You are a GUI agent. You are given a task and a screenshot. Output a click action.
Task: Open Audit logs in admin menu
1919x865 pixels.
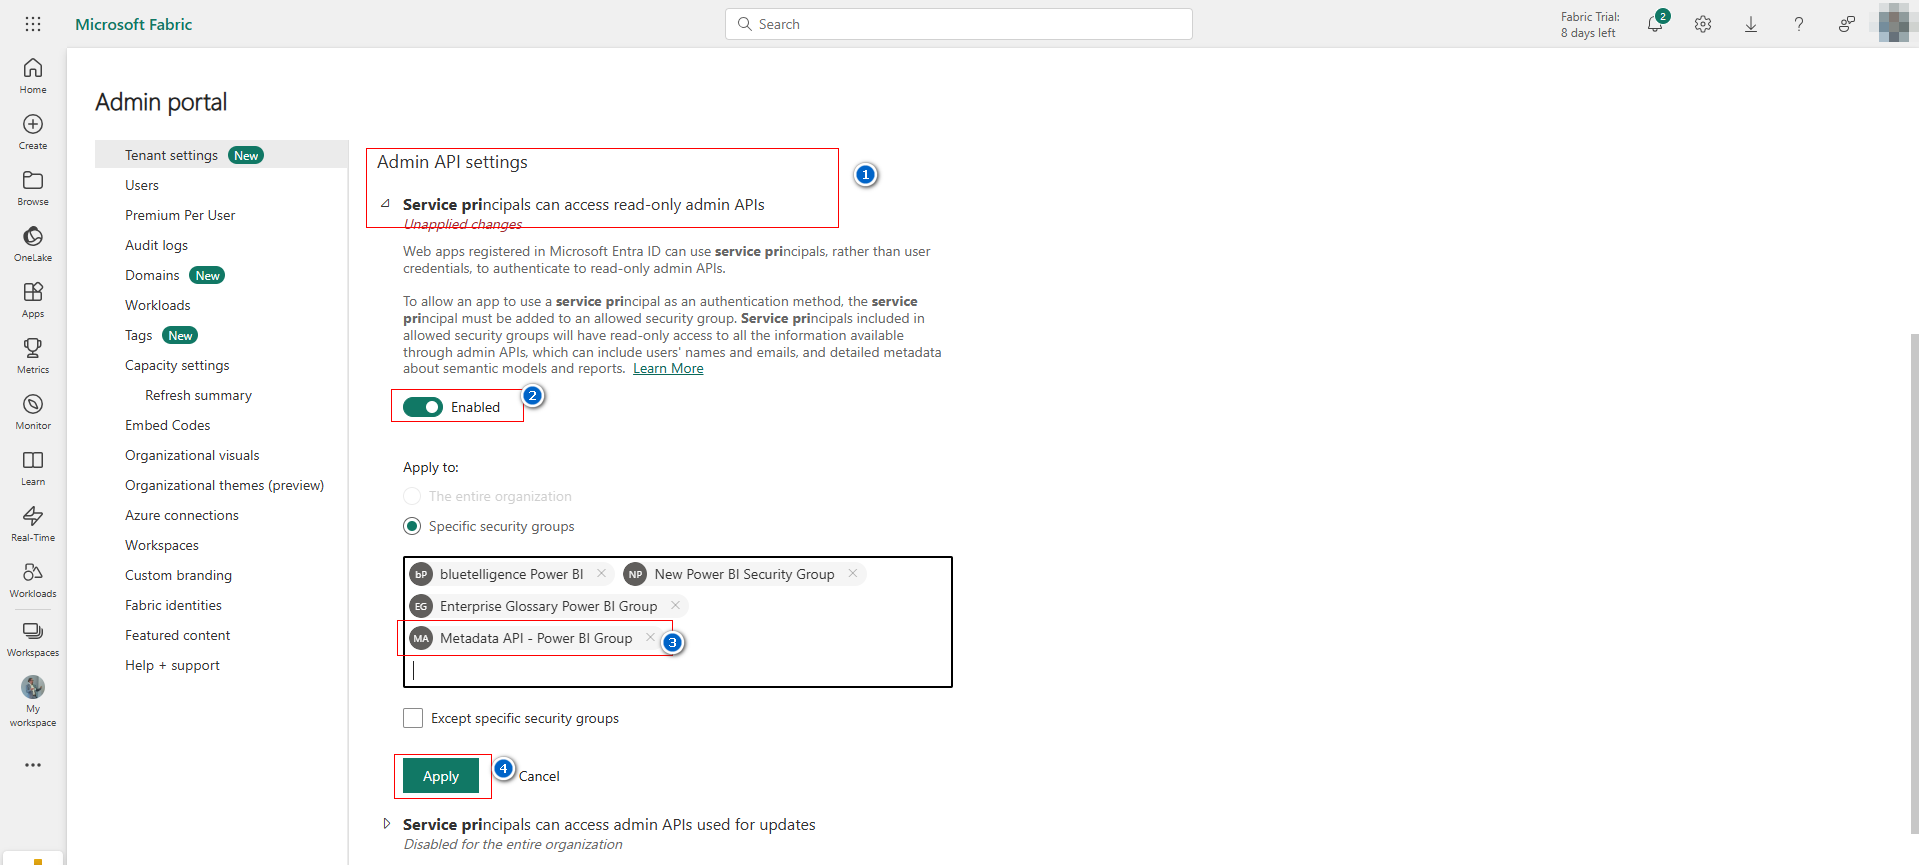click(156, 245)
